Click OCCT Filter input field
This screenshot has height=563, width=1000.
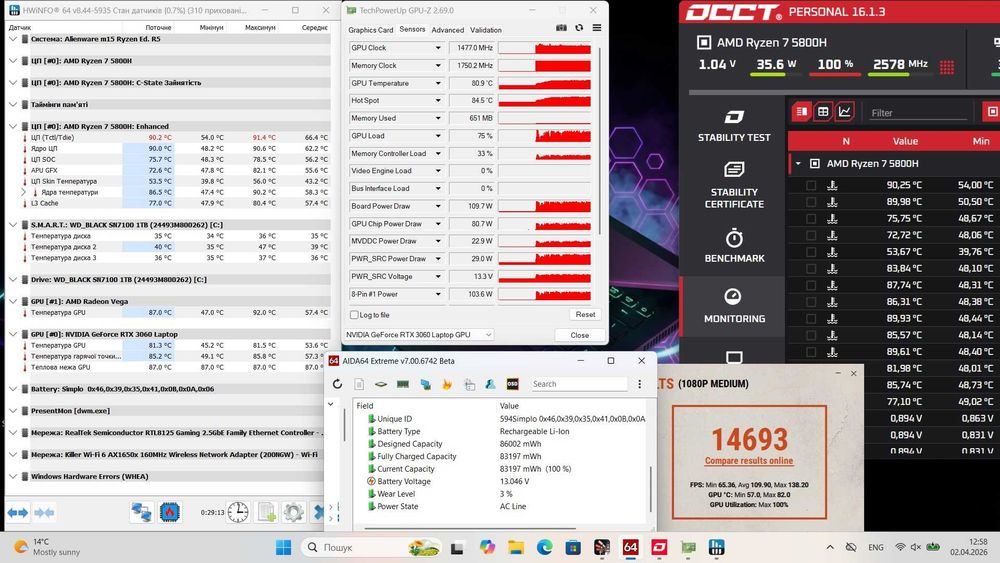918,113
